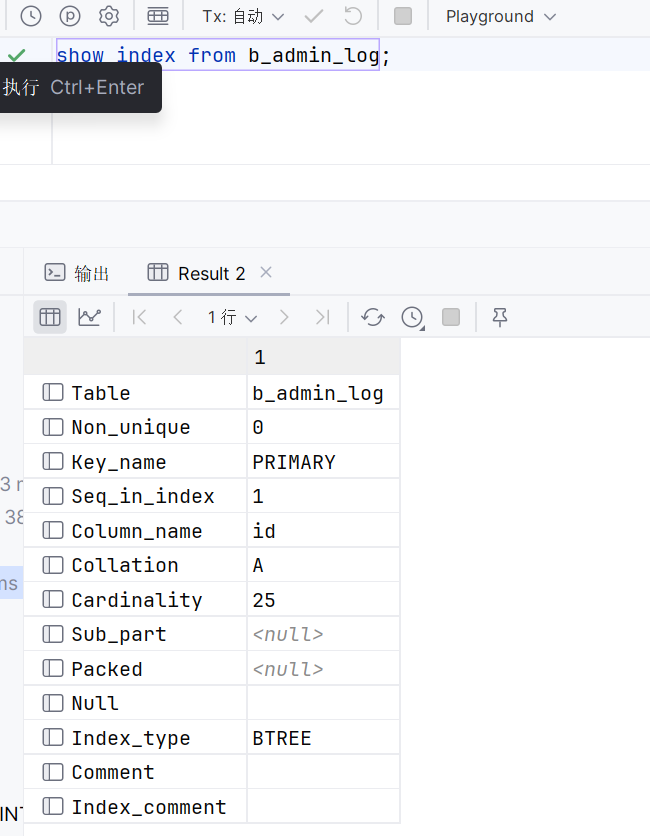The width and height of the screenshot is (650, 836).
Task: Click the Cardinality value 25 cell
Action: coord(323,600)
